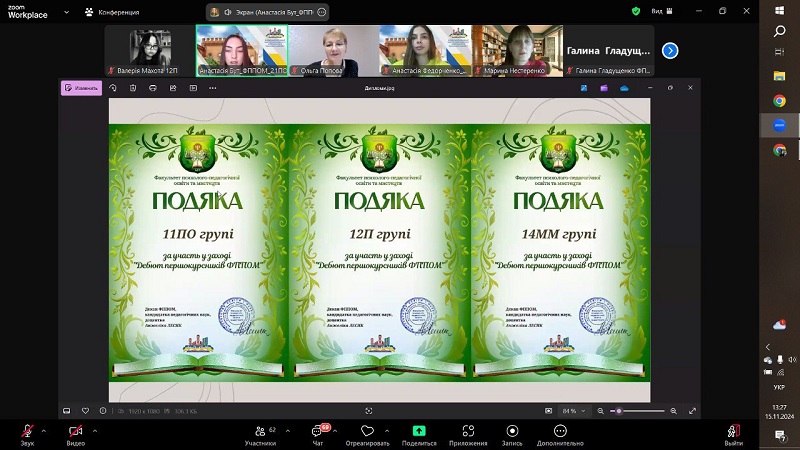Click the green Поделиться share screen button

click(x=419, y=435)
